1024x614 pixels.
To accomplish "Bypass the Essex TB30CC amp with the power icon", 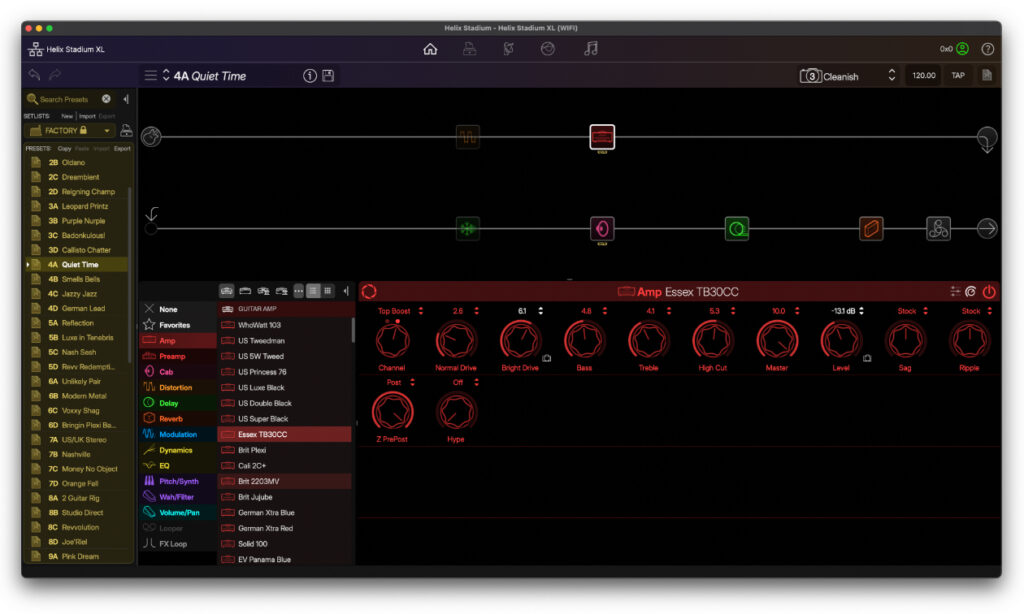I will tap(989, 289).
